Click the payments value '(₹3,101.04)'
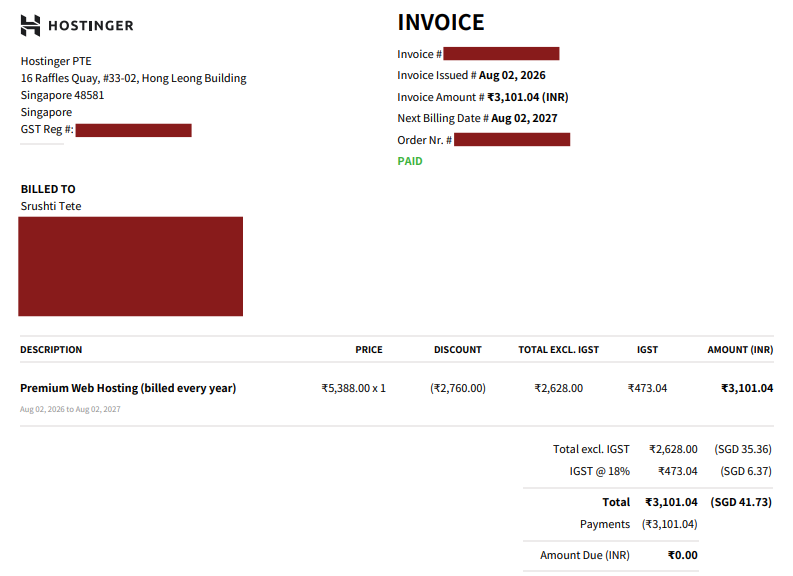This screenshot has height=576, width=793. coord(670,524)
